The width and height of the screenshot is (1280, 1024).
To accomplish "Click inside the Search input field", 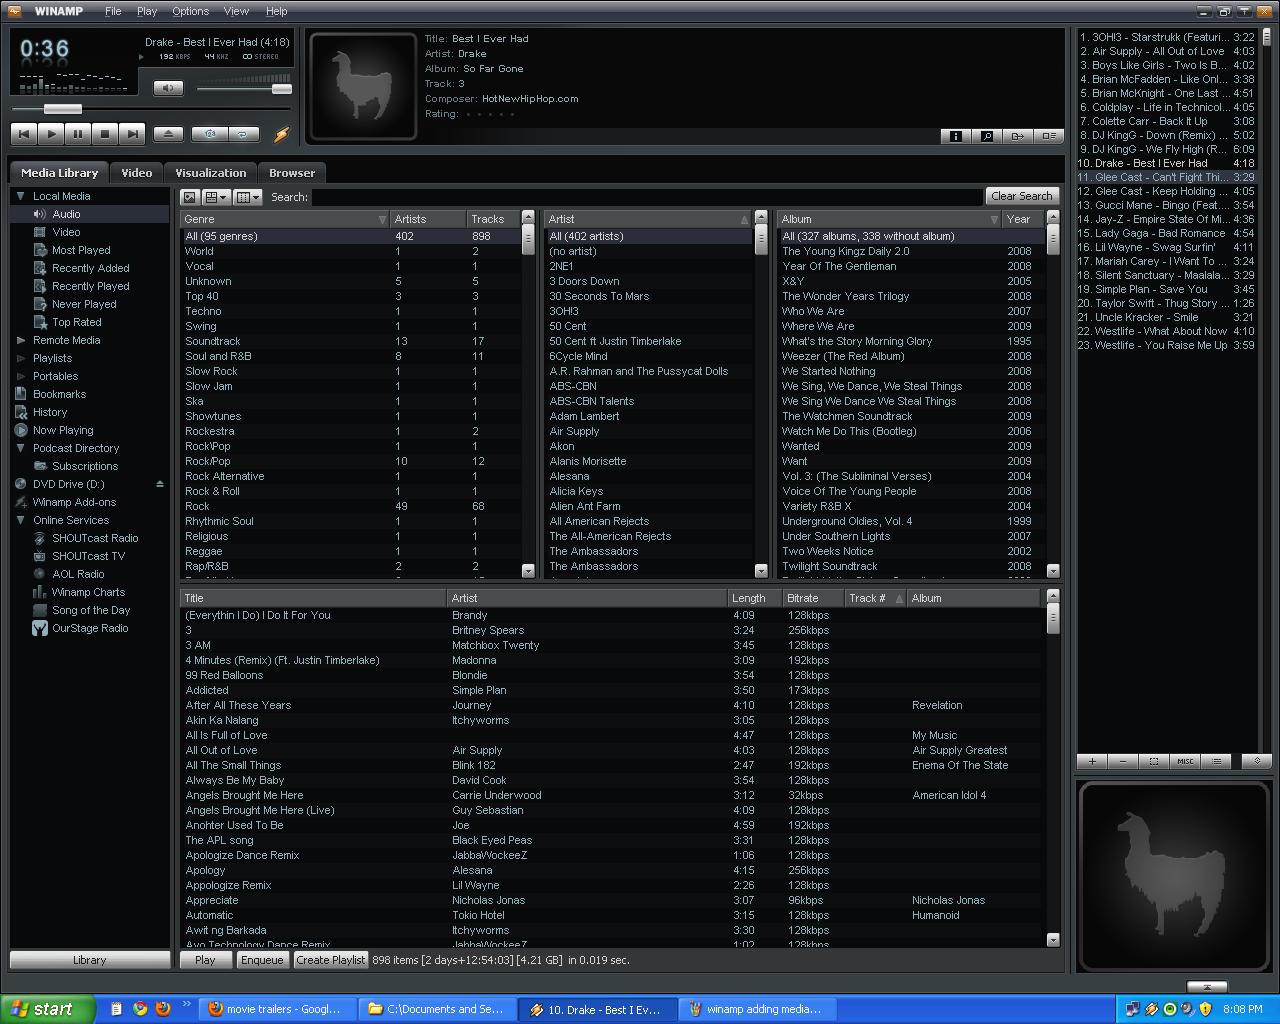I will tap(646, 197).
